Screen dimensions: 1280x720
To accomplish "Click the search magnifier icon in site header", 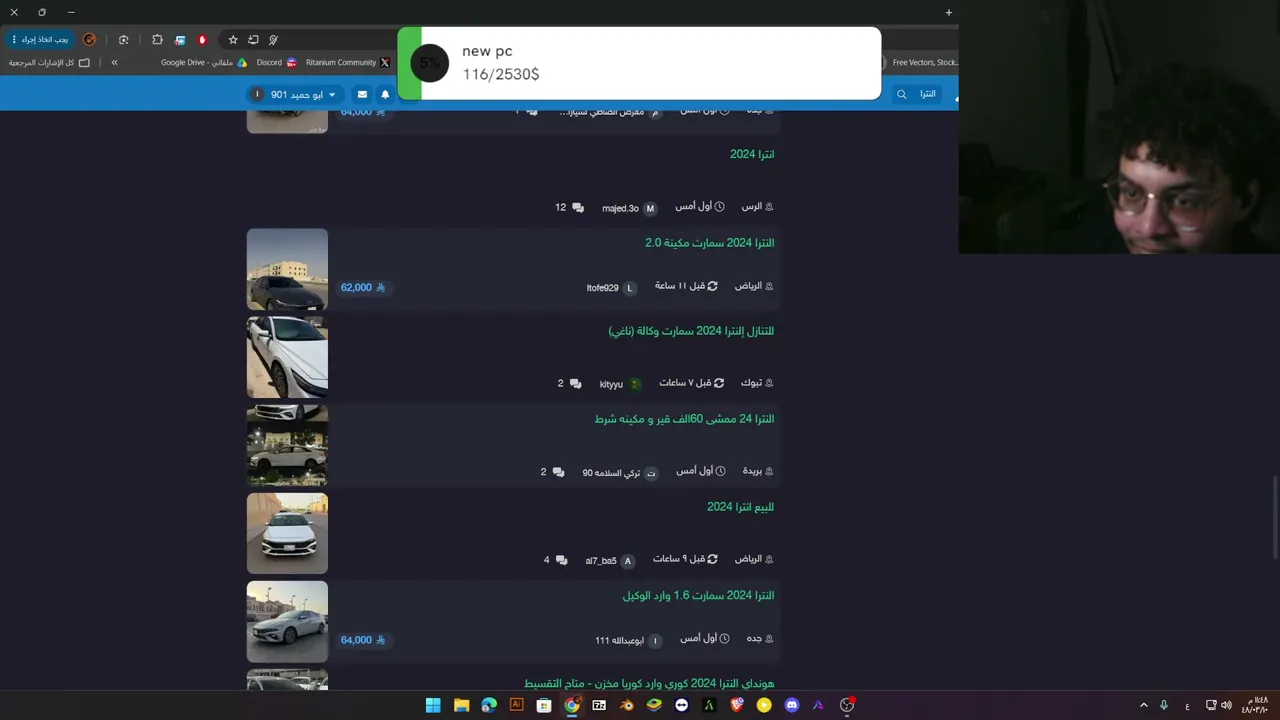I will [x=901, y=95].
